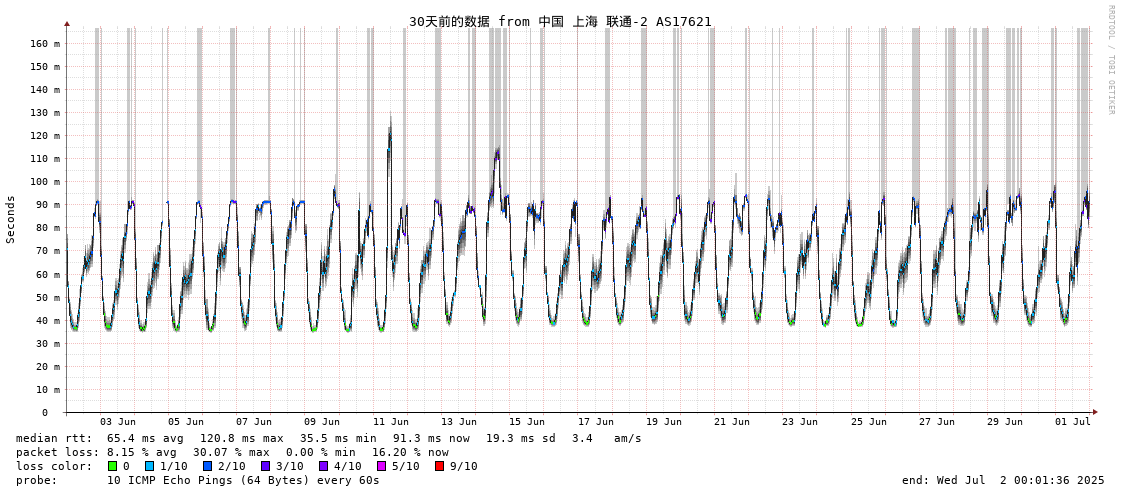Screen dimensions: 1121x494
Task: Click the 10 m y-axis value
Action: (48, 390)
